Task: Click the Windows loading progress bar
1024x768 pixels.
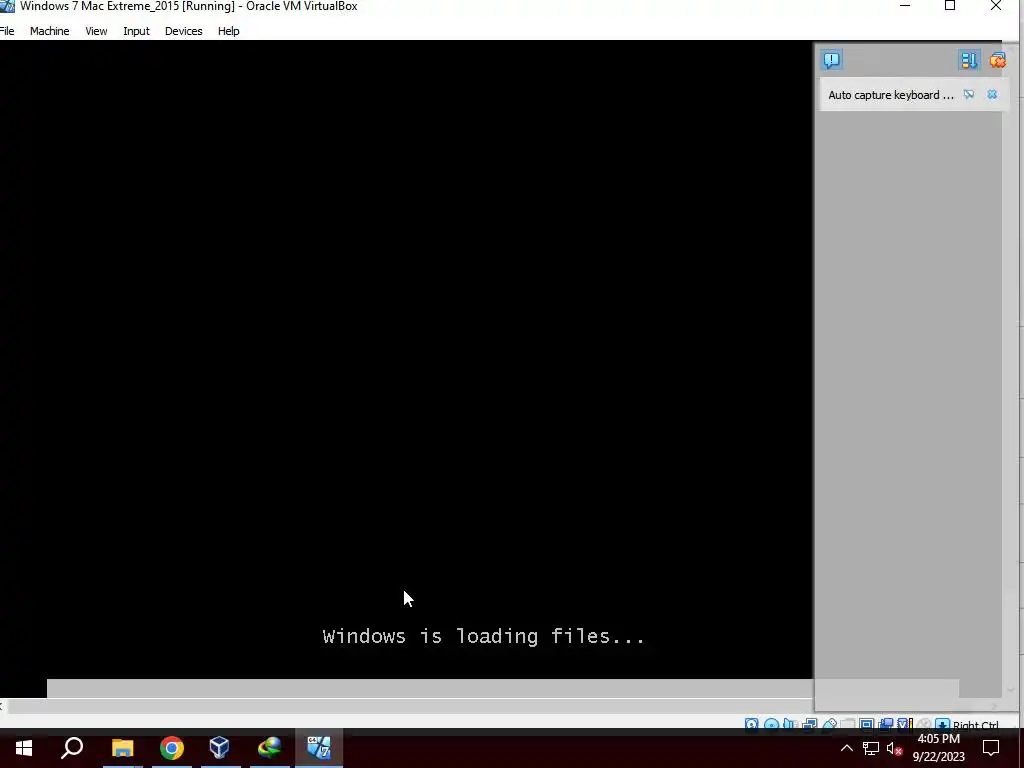Action: [x=503, y=688]
